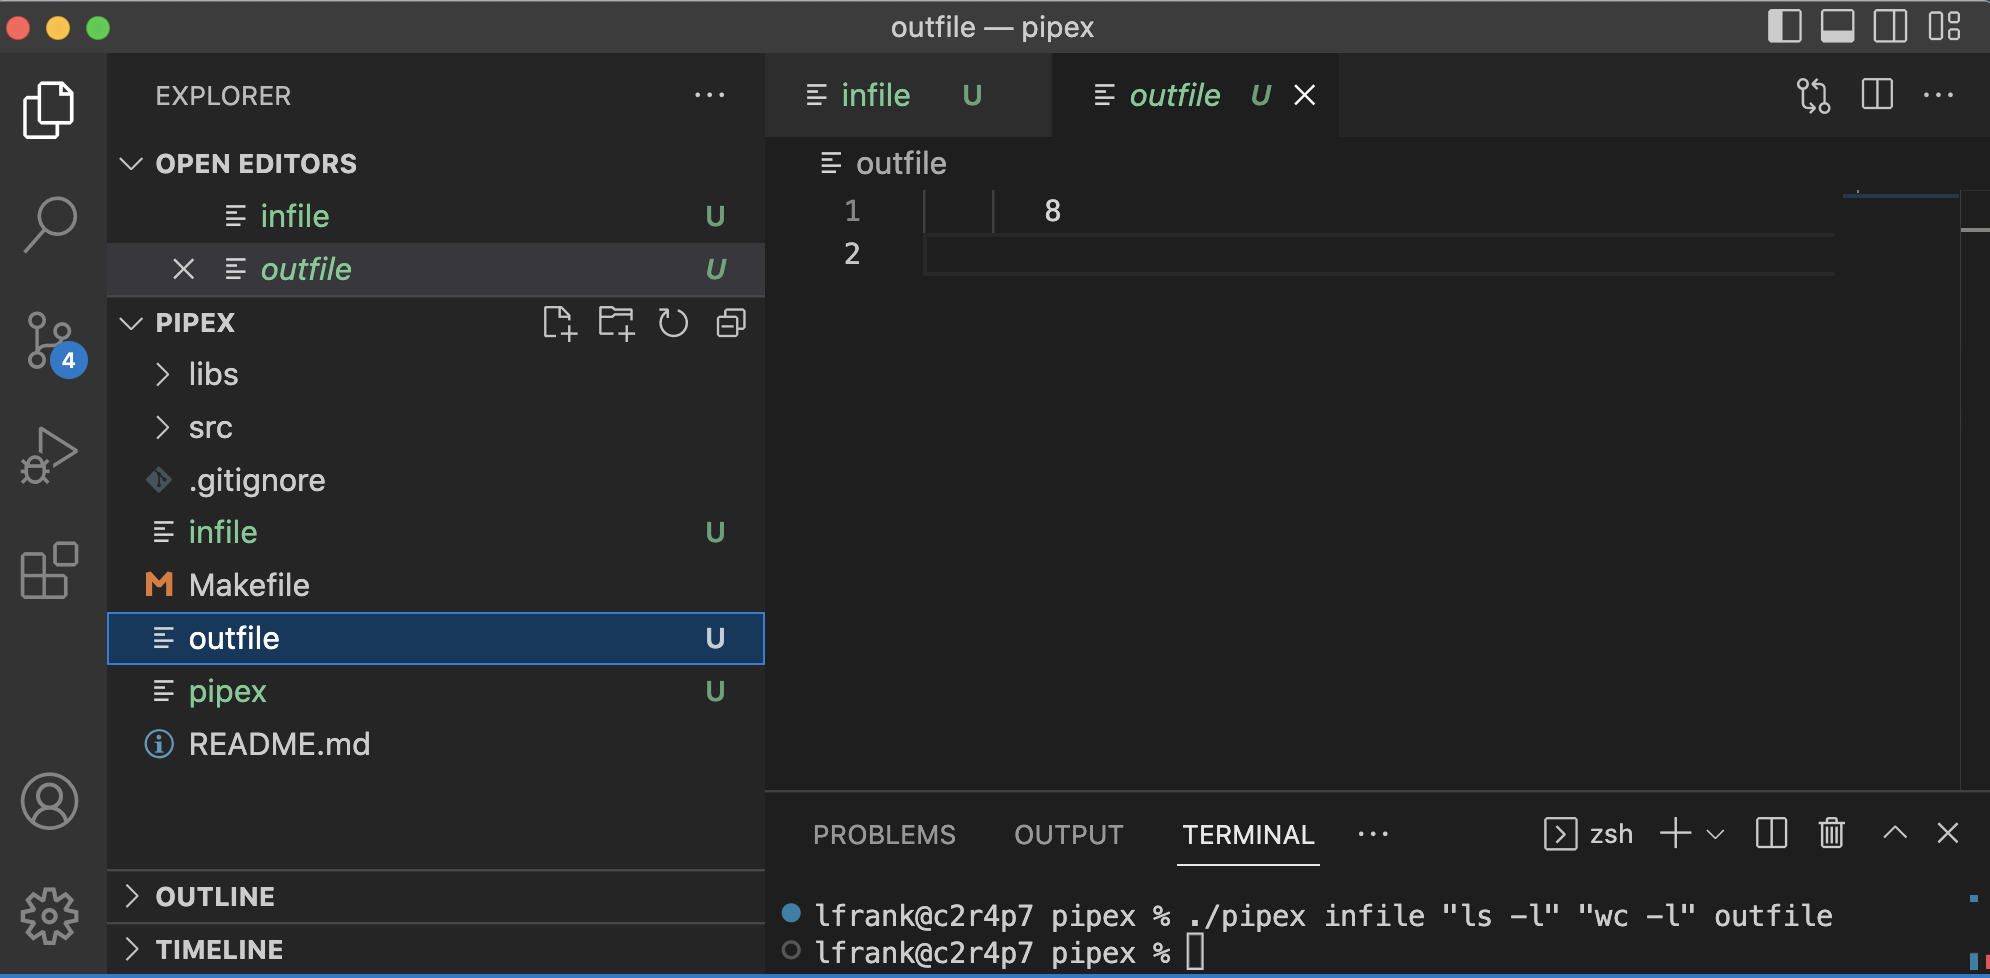
Task: Maximize the panel size with caret
Action: 1894,833
